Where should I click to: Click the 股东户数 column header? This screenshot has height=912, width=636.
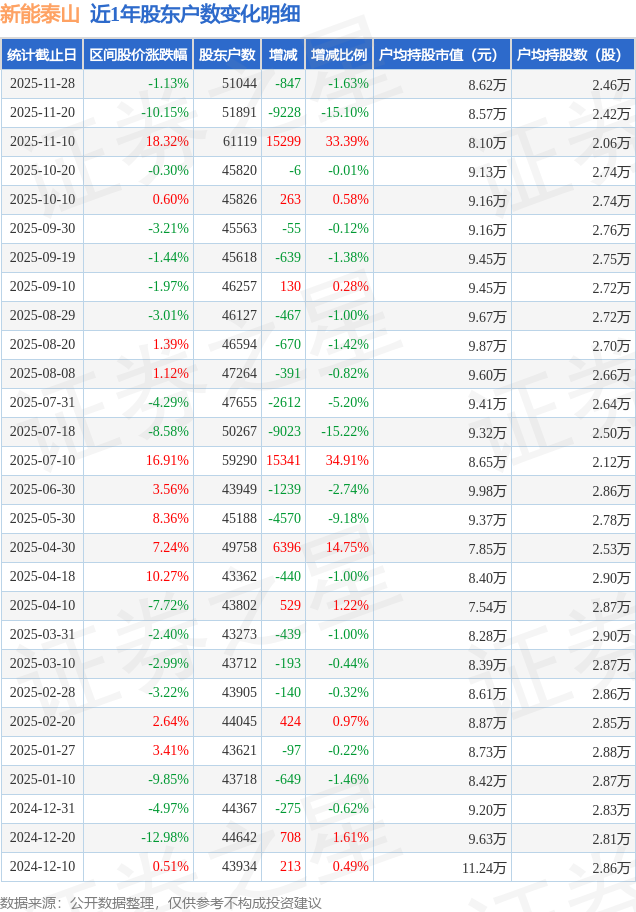226,55
